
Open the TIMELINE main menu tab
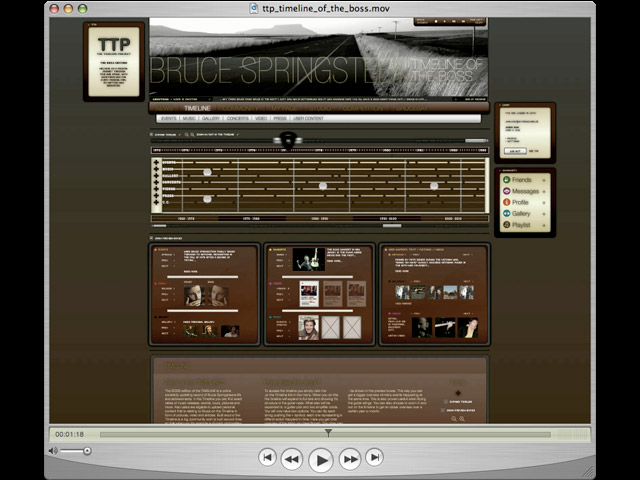coord(197,108)
